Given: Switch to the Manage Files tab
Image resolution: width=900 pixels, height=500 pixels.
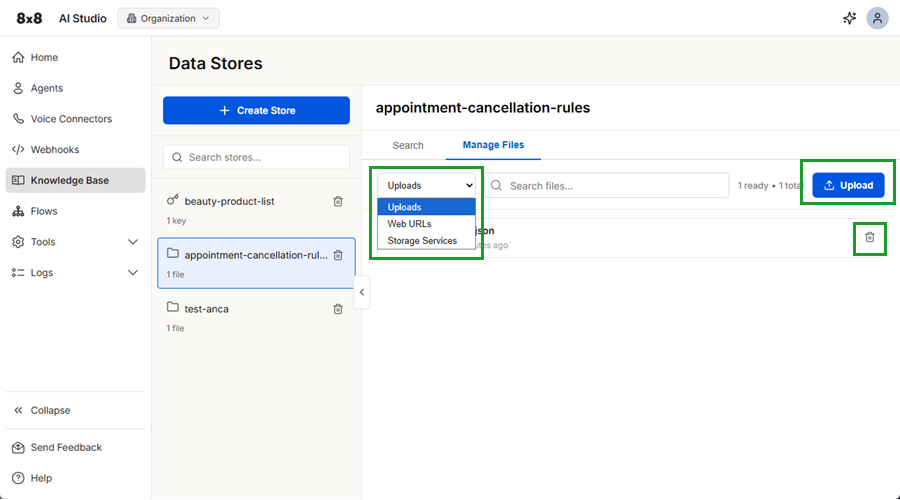Looking at the screenshot, I should pos(493,145).
